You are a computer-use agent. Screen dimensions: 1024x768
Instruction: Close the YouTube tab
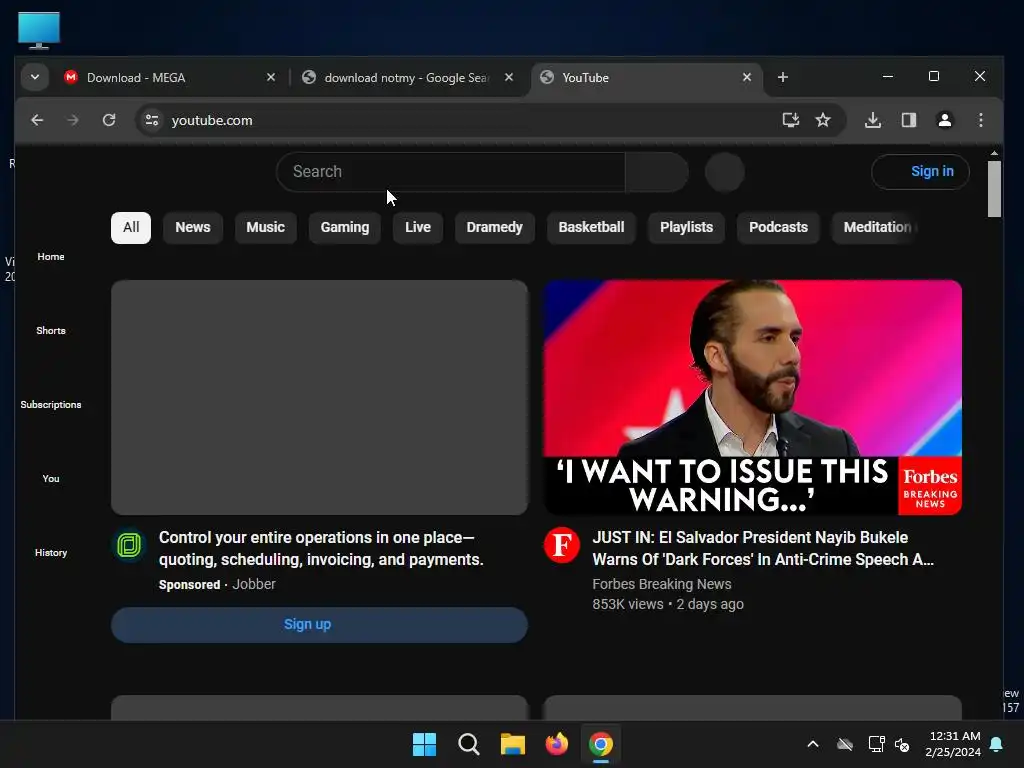pos(747,77)
